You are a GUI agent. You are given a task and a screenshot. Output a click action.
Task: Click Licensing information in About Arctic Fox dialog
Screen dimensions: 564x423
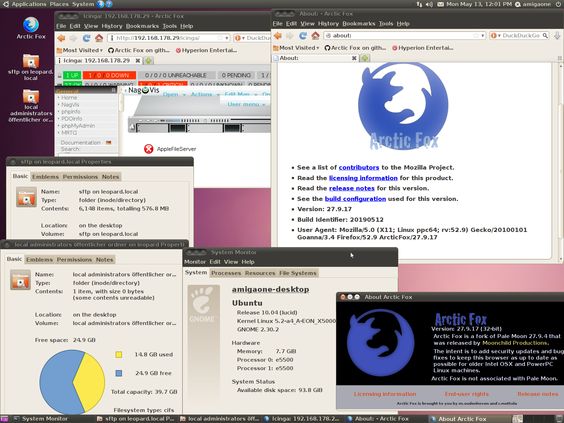pos(385,394)
